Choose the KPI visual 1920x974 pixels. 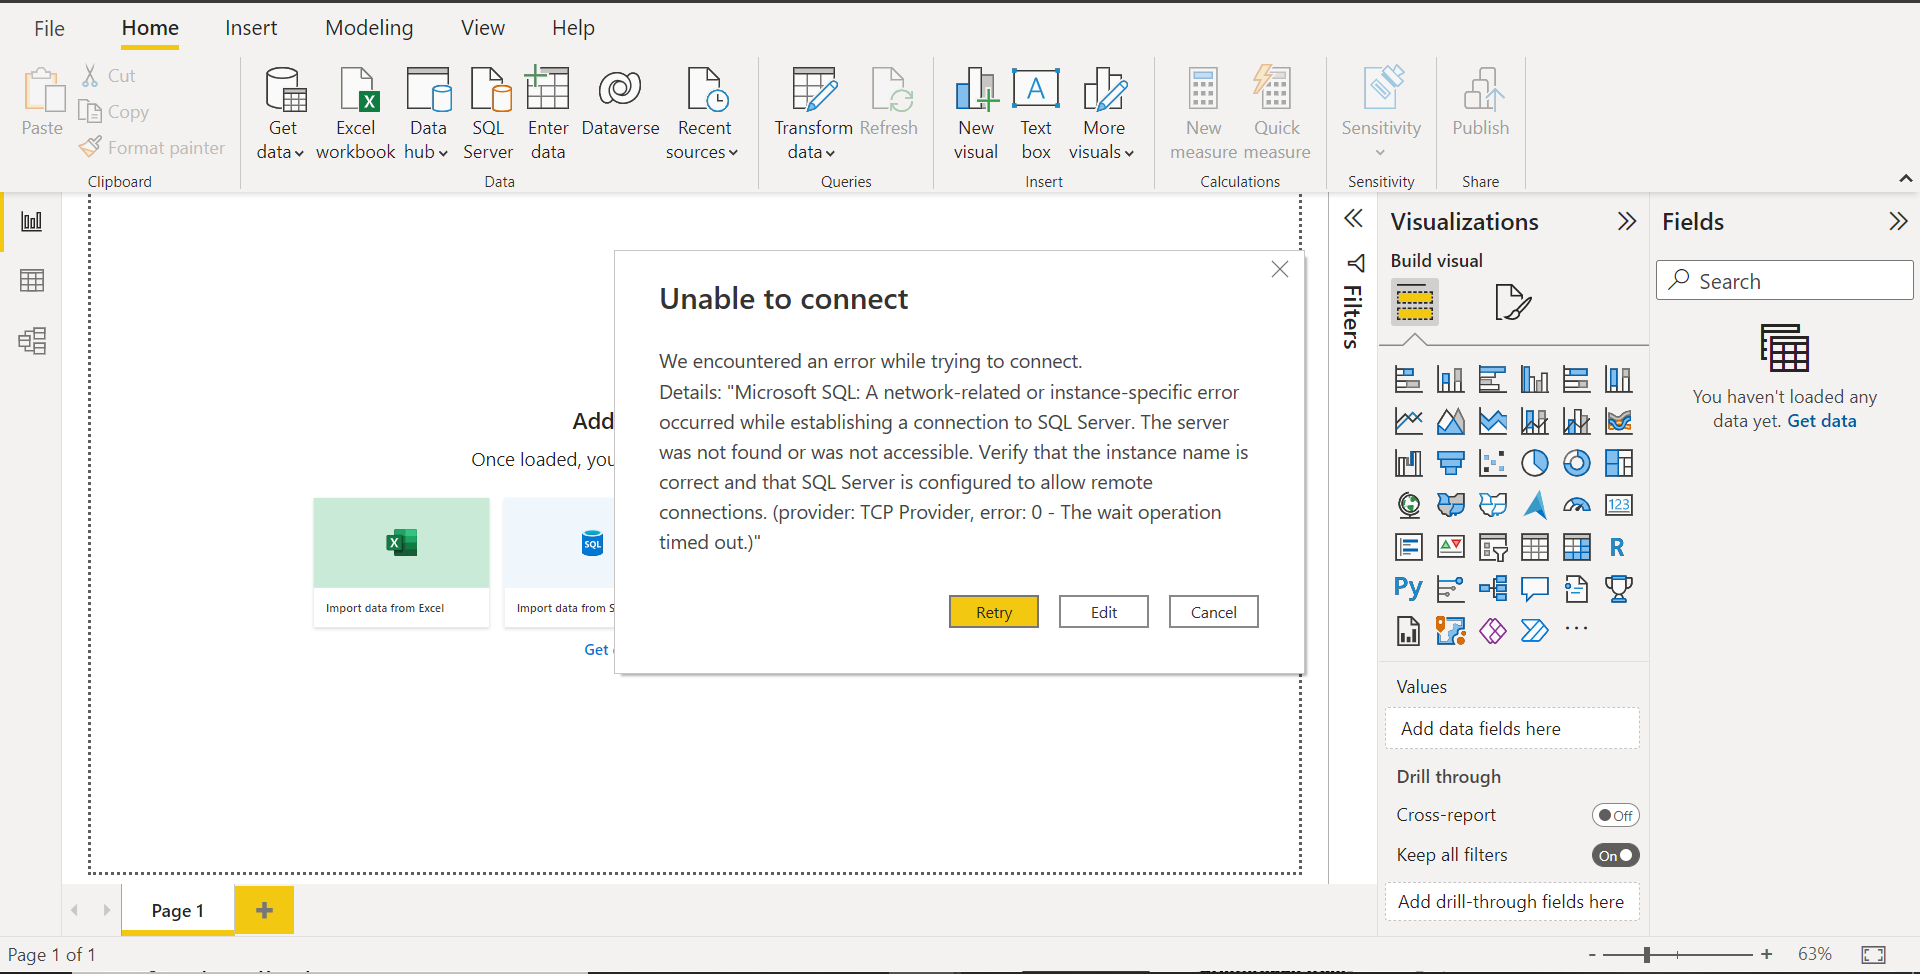pyautogui.click(x=1450, y=547)
